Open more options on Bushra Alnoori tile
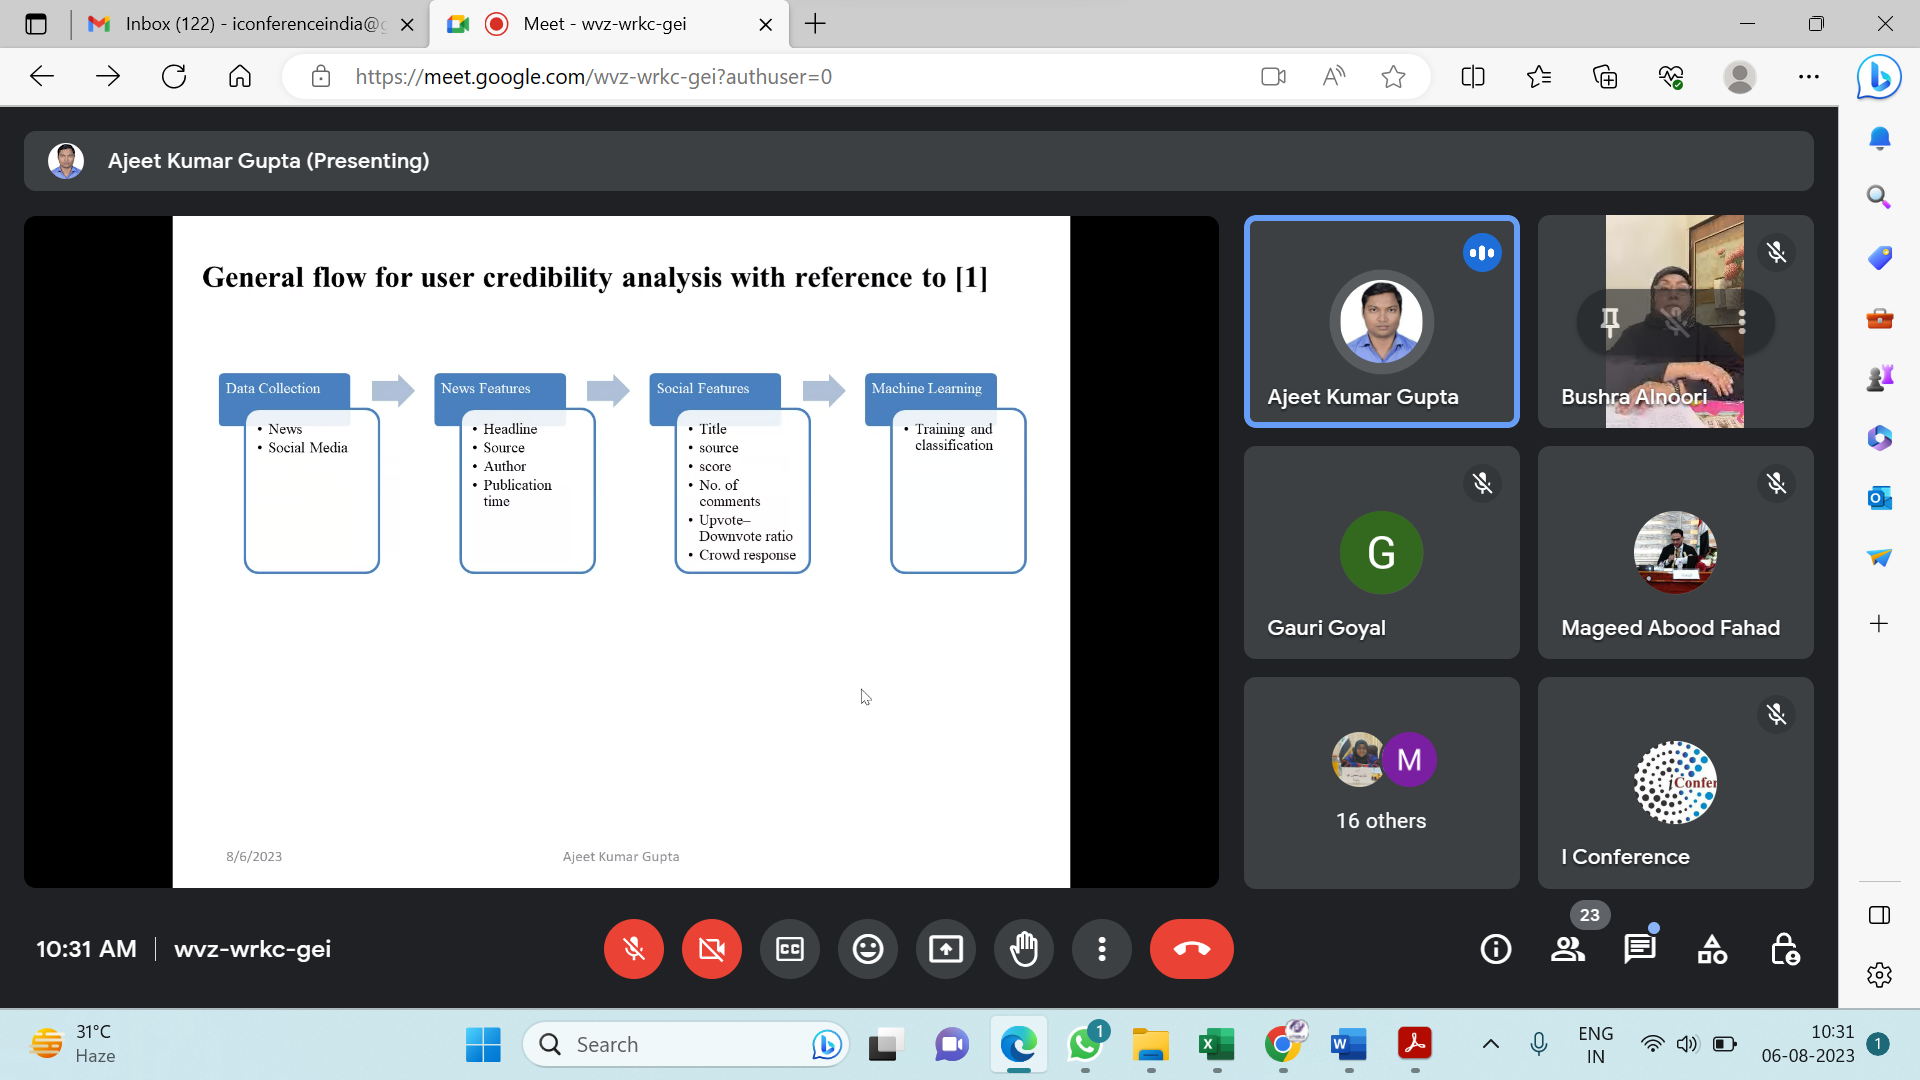This screenshot has height=1080, width=1920. (1742, 322)
